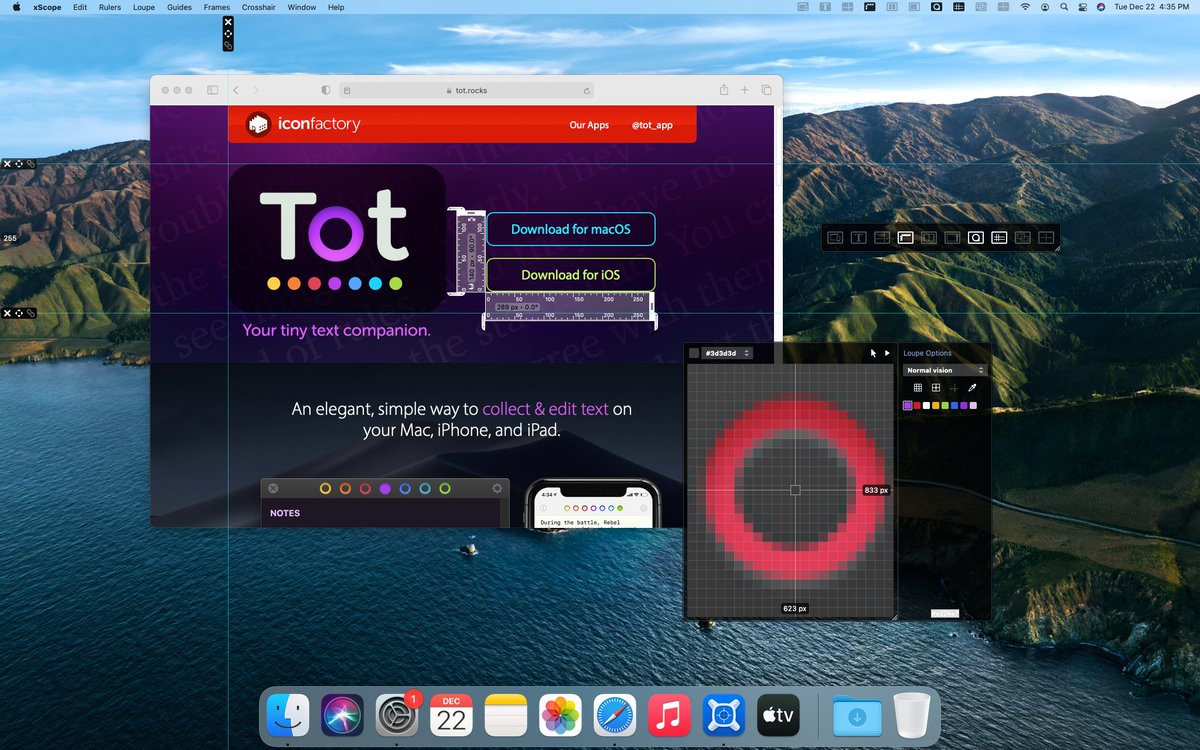Toggle Mirror tool in floating xScope toolbar
The height and width of the screenshot is (750, 1200).
pyautogui.click(x=834, y=238)
